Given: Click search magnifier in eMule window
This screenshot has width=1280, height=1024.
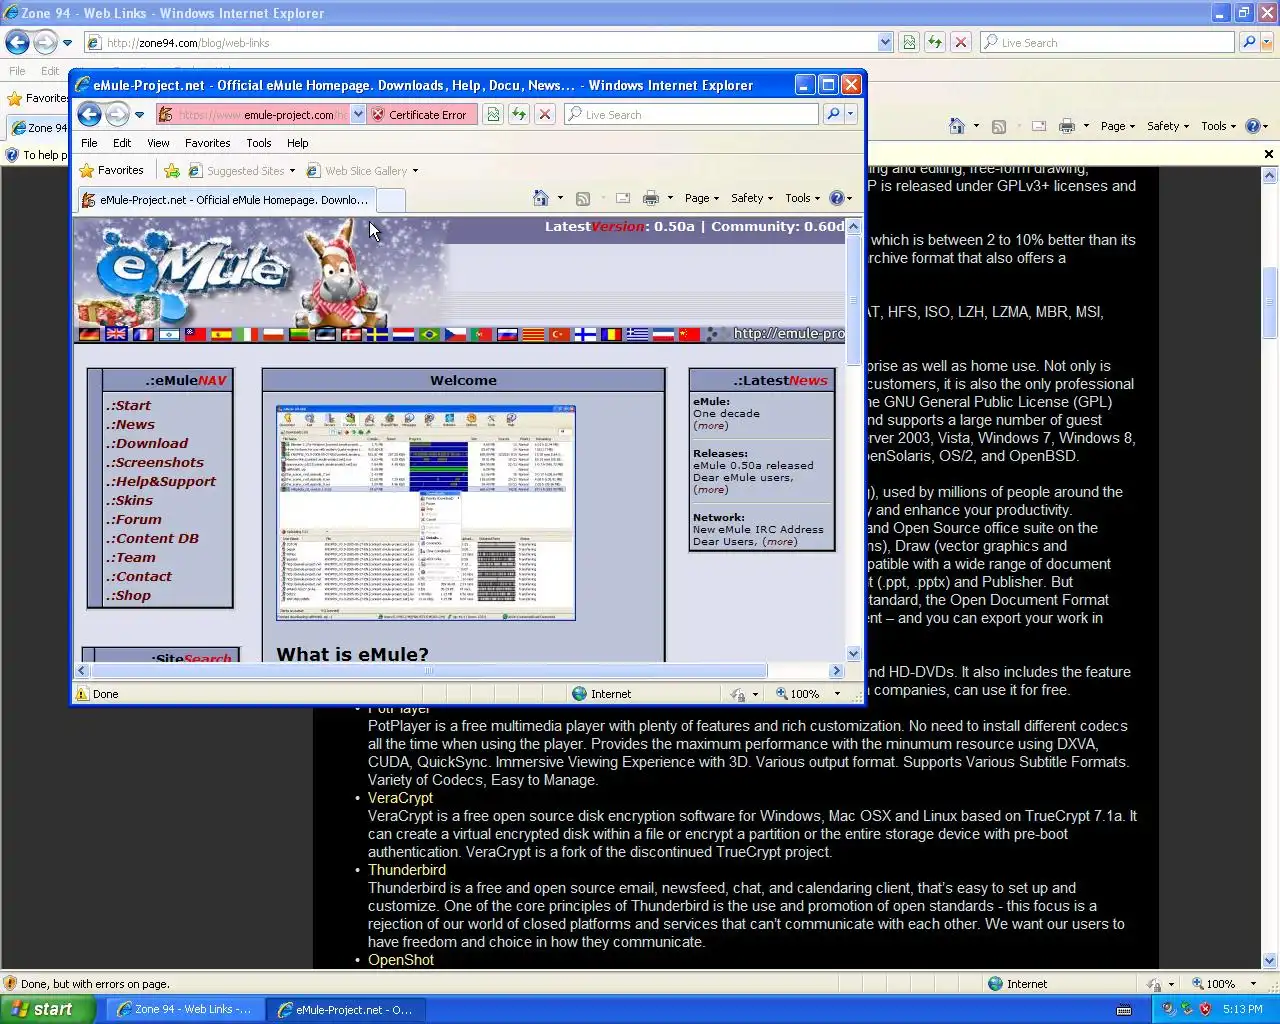Looking at the screenshot, I should (833, 115).
